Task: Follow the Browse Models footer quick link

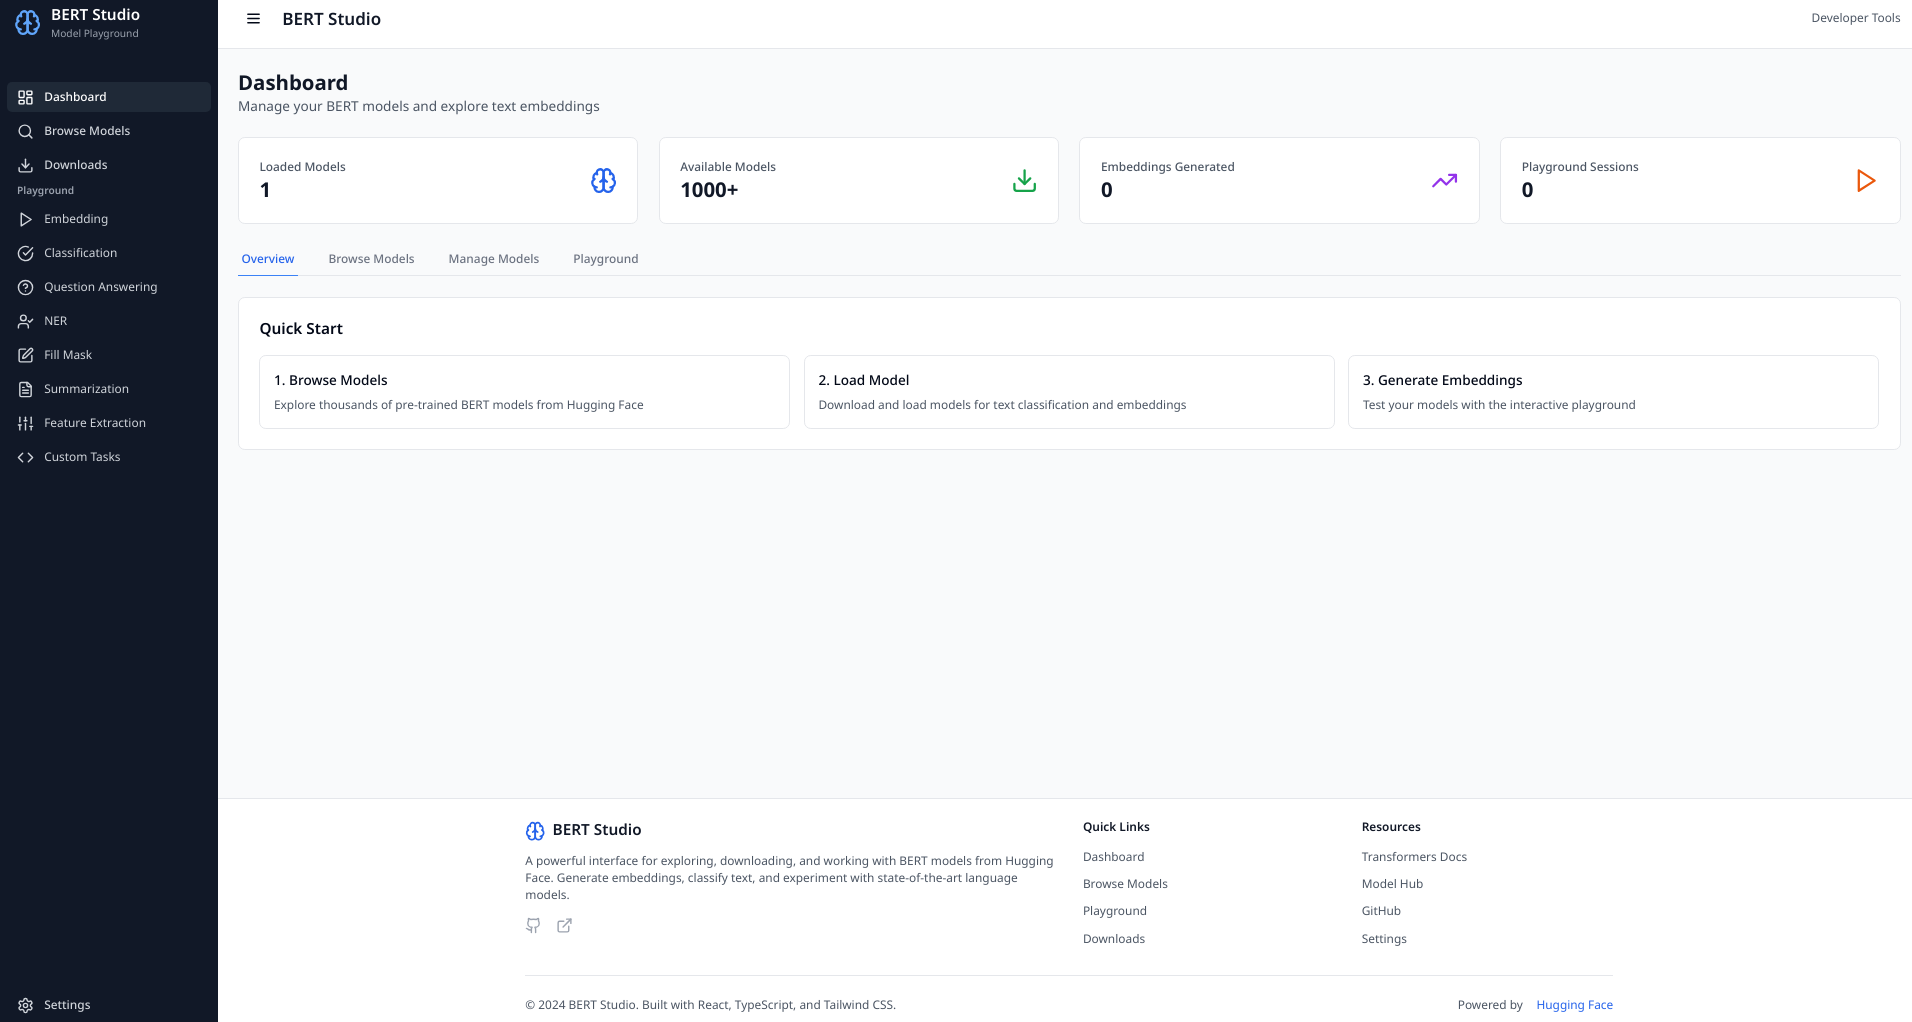Action: tap(1125, 884)
